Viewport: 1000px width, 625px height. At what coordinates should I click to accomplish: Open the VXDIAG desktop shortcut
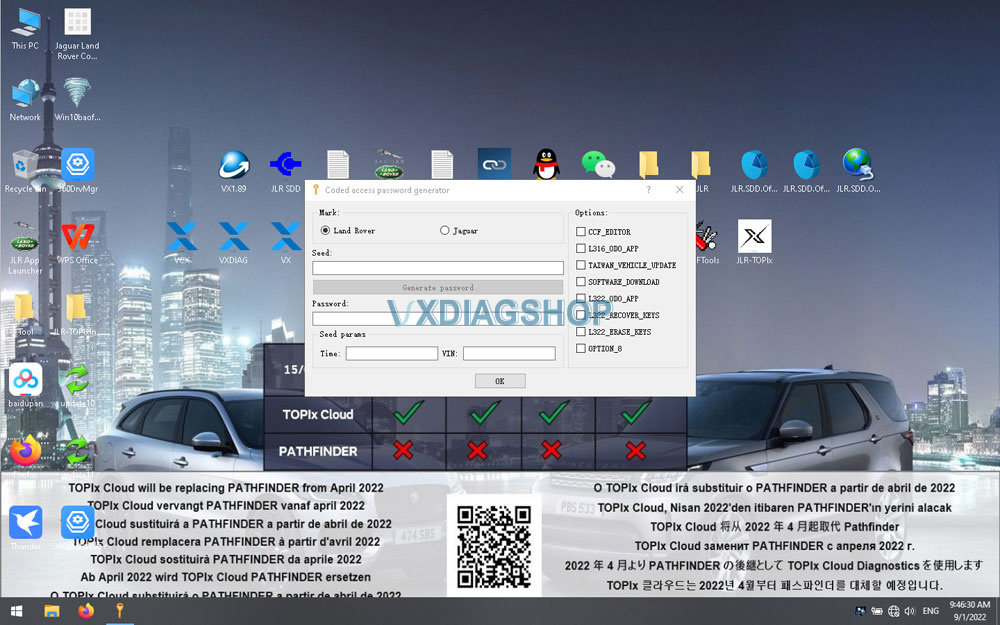point(233,242)
